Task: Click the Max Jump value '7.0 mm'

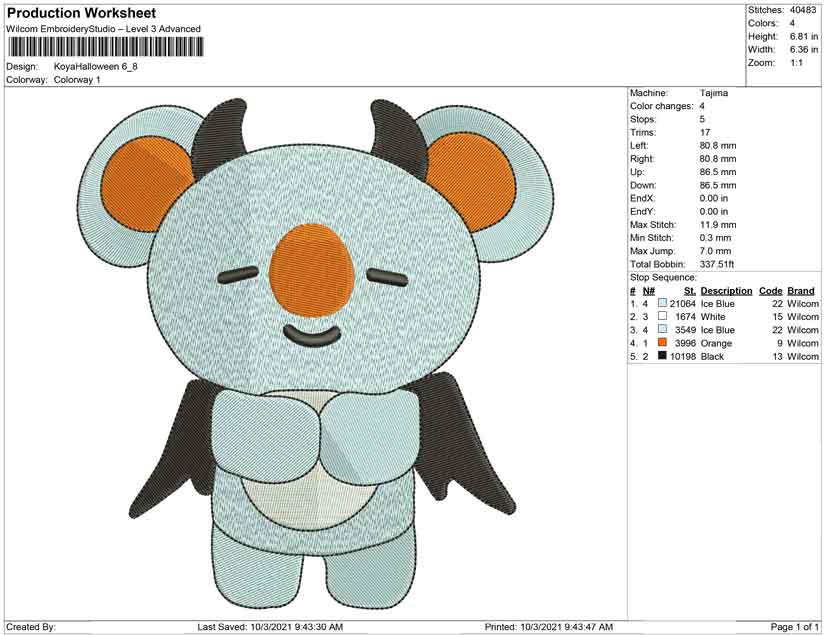Action: point(716,251)
